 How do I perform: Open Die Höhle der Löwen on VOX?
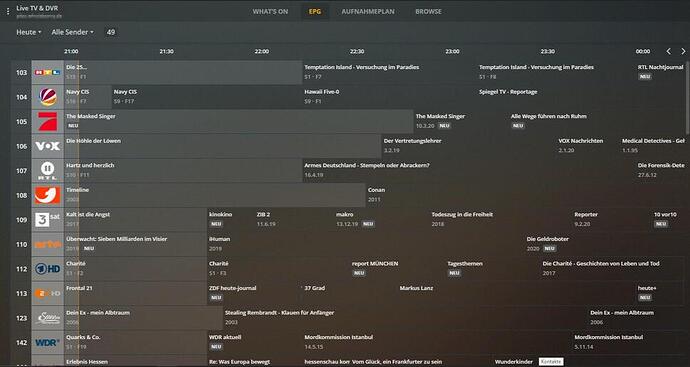point(223,146)
